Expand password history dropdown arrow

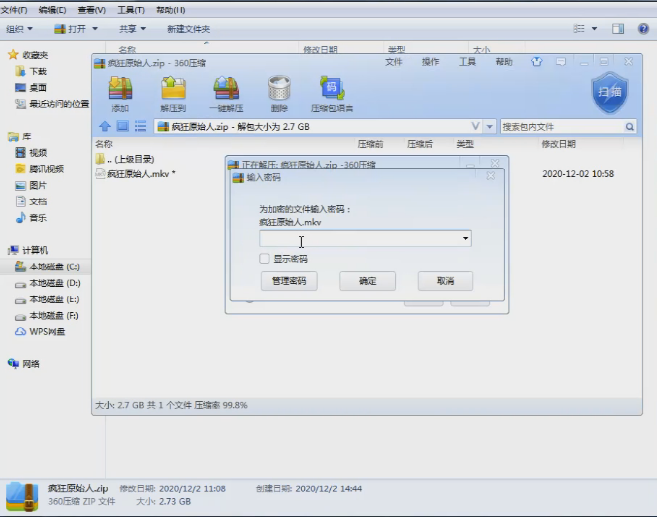tap(465, 238)
